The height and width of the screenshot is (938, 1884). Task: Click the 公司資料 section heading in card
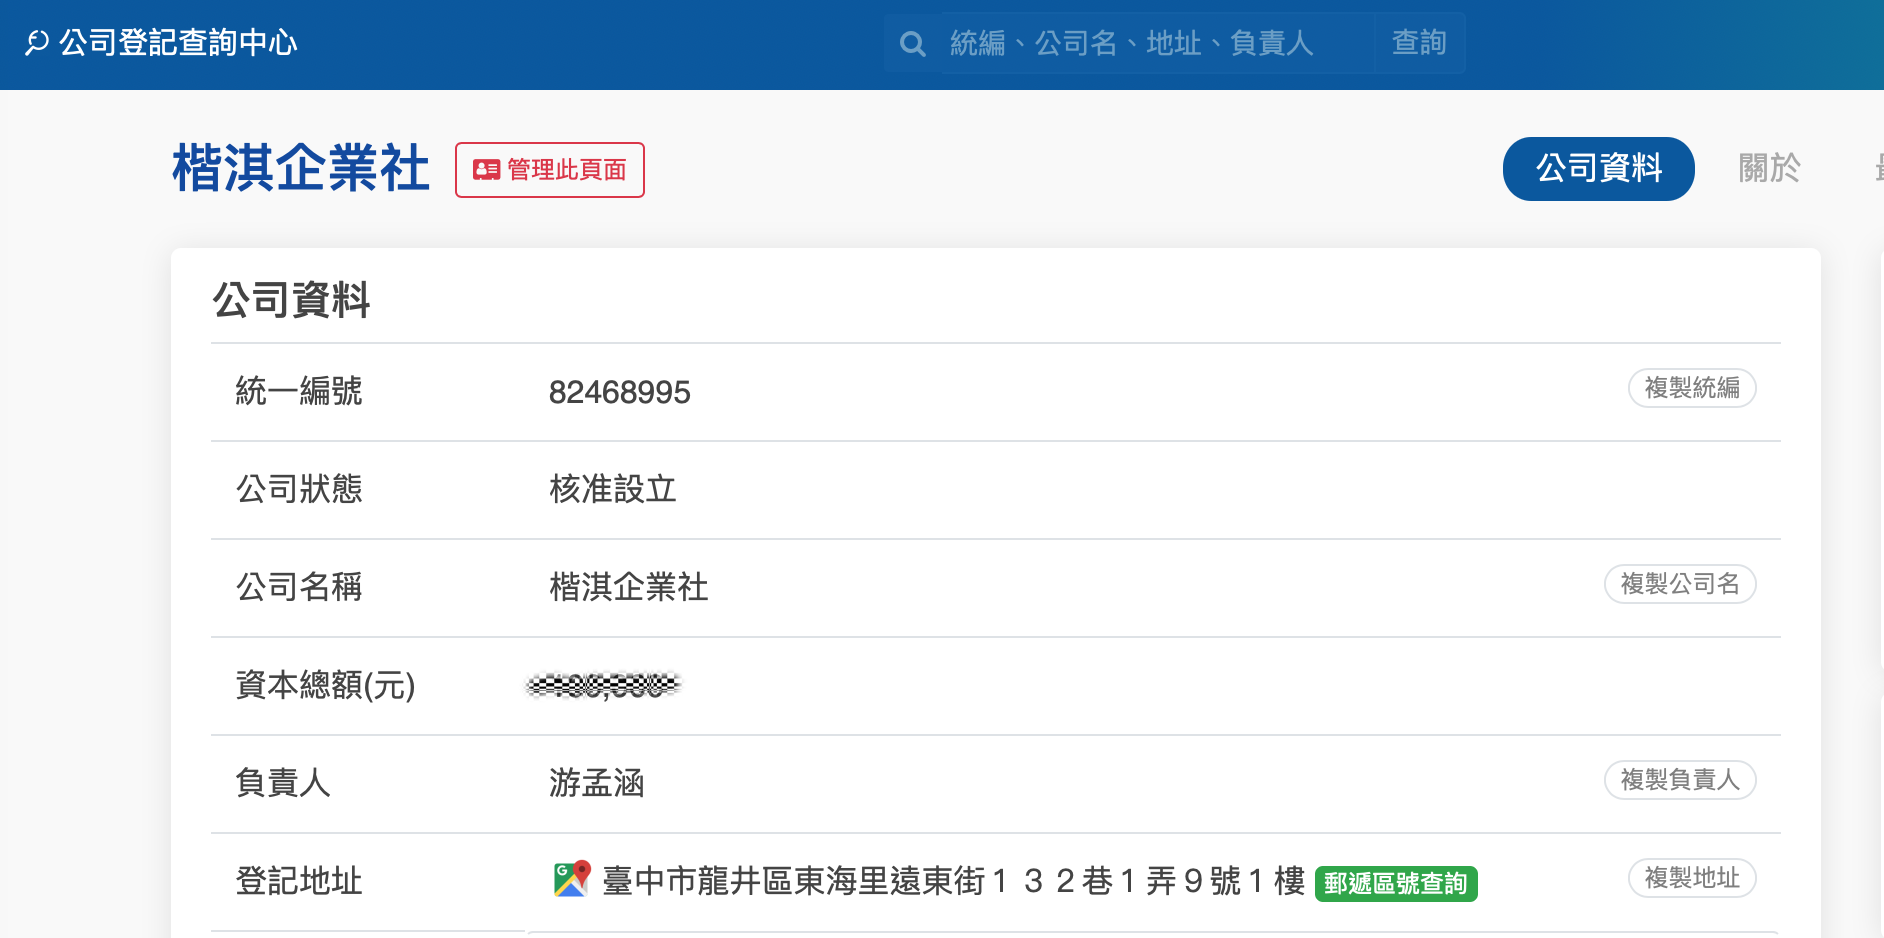[291, 300]
